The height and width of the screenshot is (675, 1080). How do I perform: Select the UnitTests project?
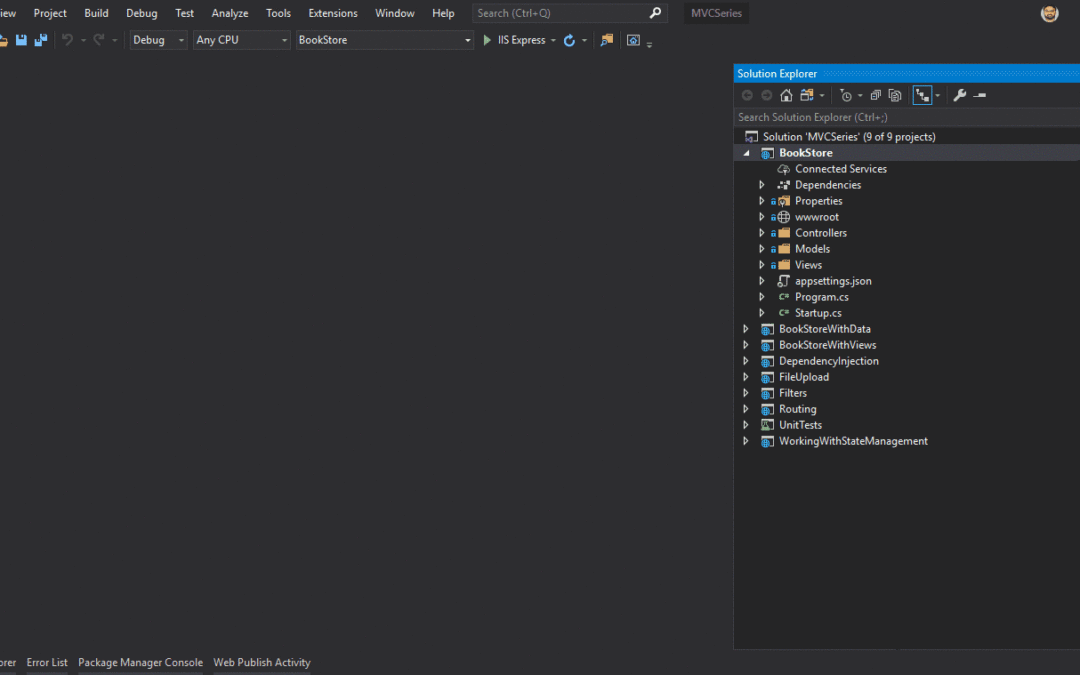pyautogui.click(x=800, y=425)
